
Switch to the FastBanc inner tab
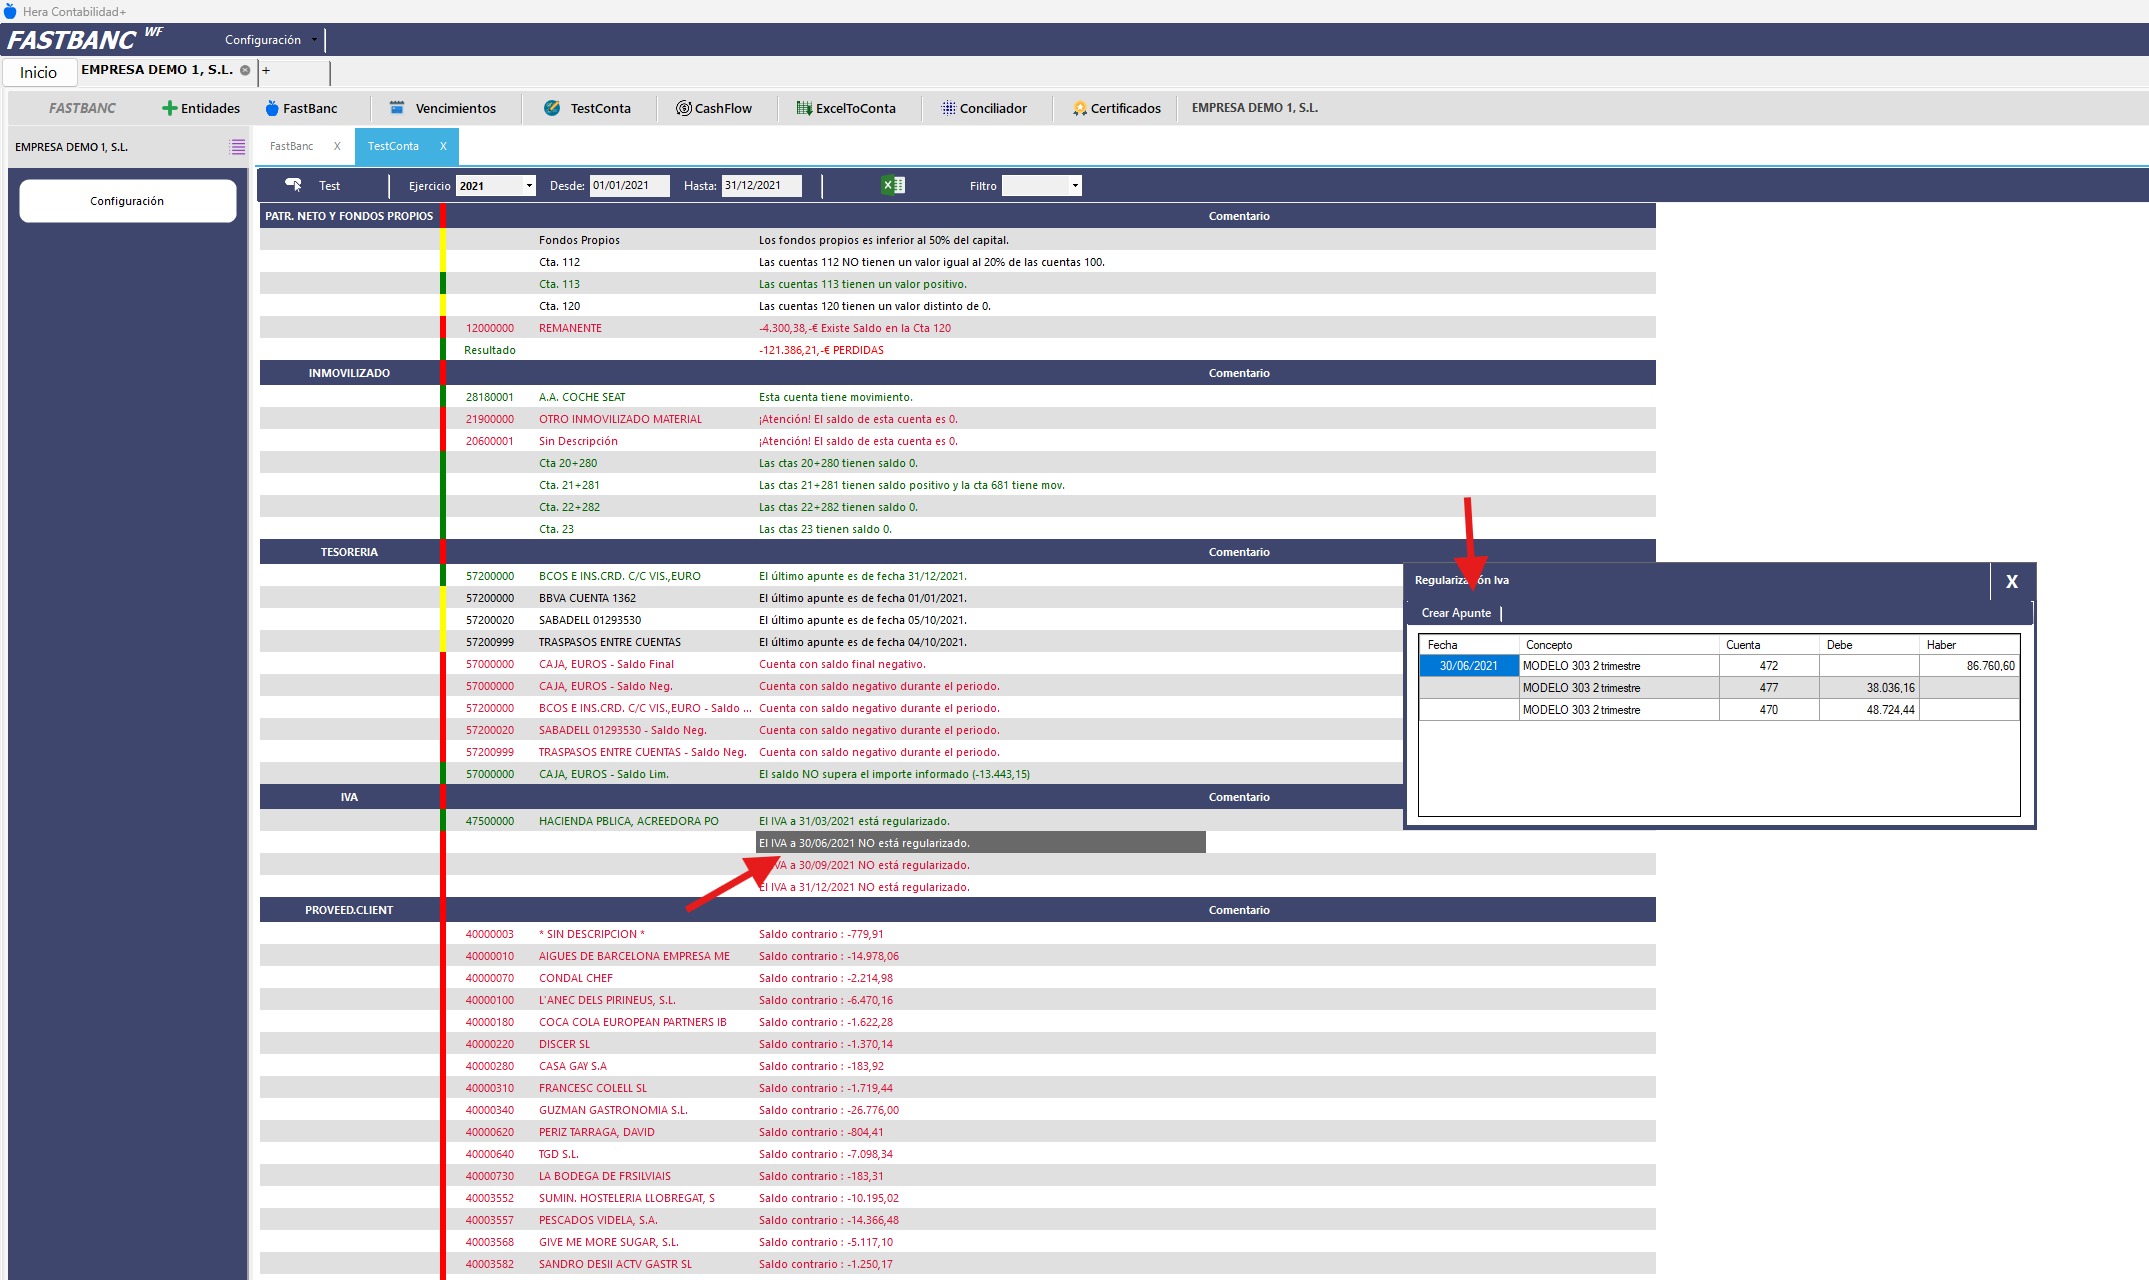click(291, 146)
